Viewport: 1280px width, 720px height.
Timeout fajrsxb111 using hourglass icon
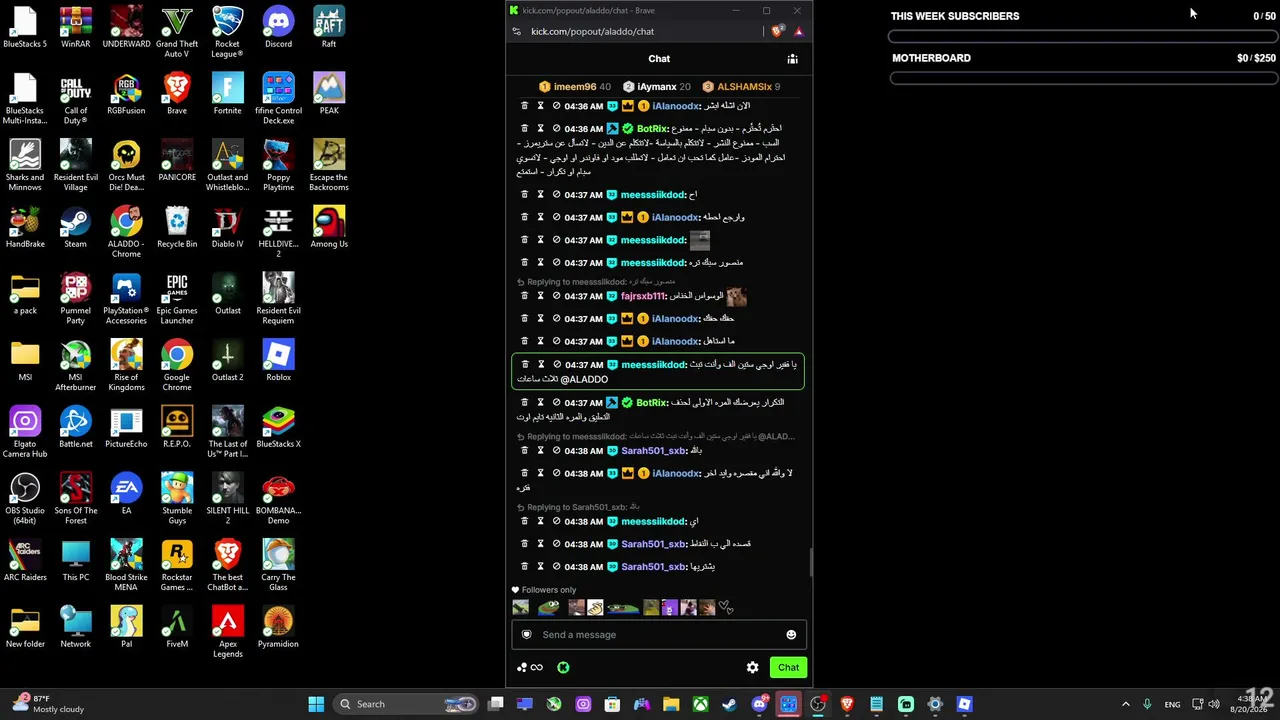[540, 296]
